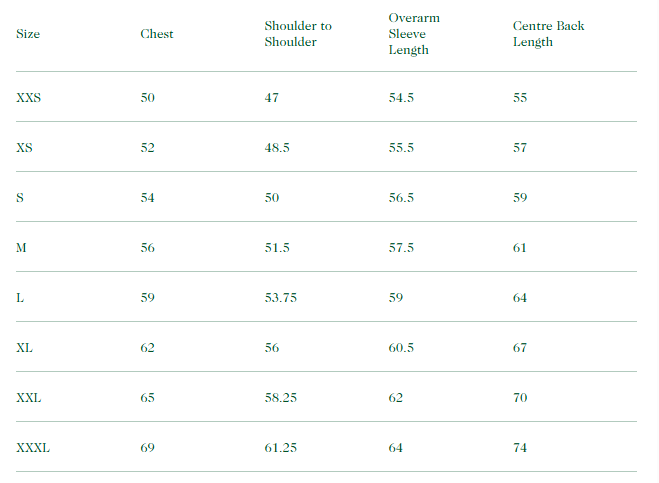The height and width of the screenshot is (483, 659).
Task: Click the Size column header
Action: [26, 34]
